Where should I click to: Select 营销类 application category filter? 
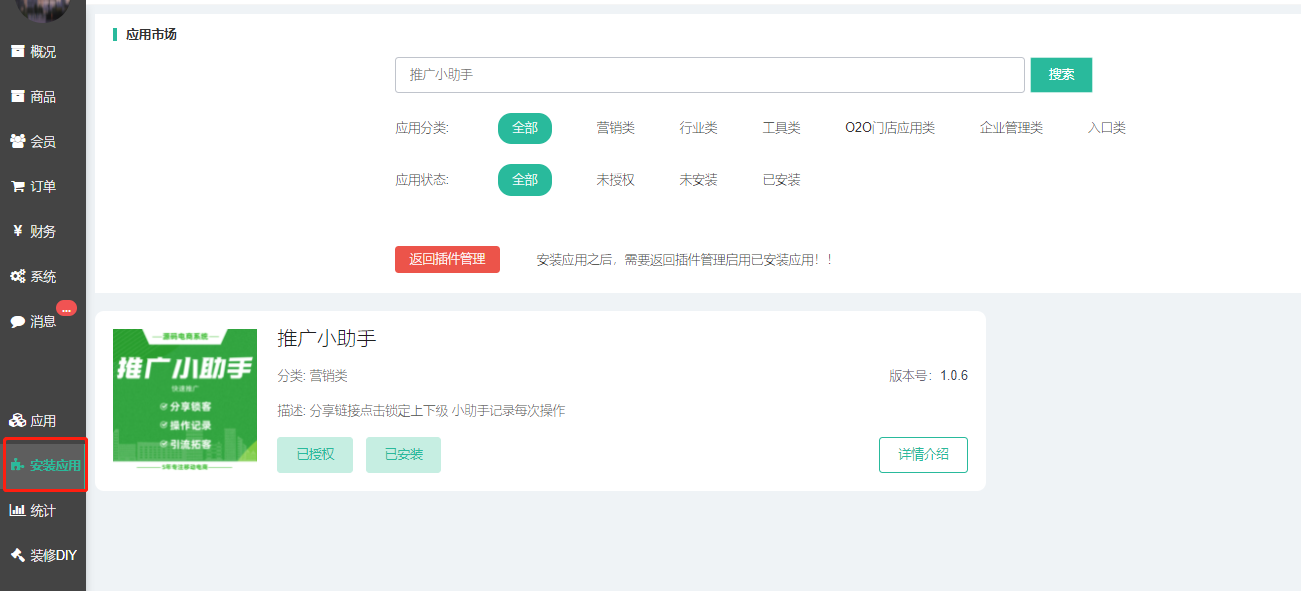click(x=615, y=128)
